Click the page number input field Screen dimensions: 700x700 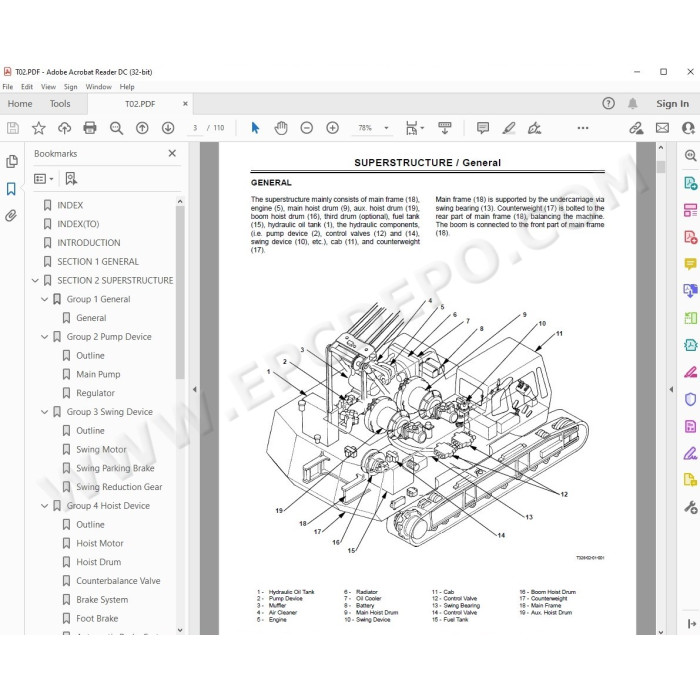click(x=195, y=128)
